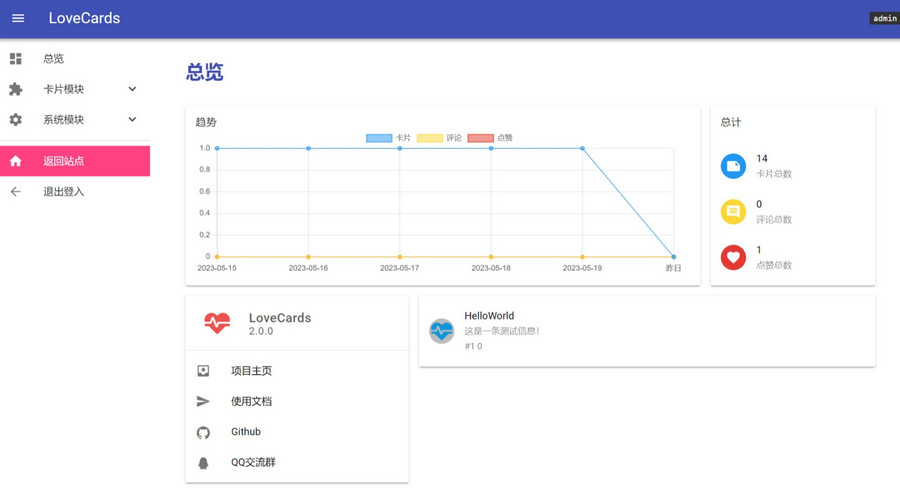
Task: Open the hamburger navigation menu
Action: 18,18
